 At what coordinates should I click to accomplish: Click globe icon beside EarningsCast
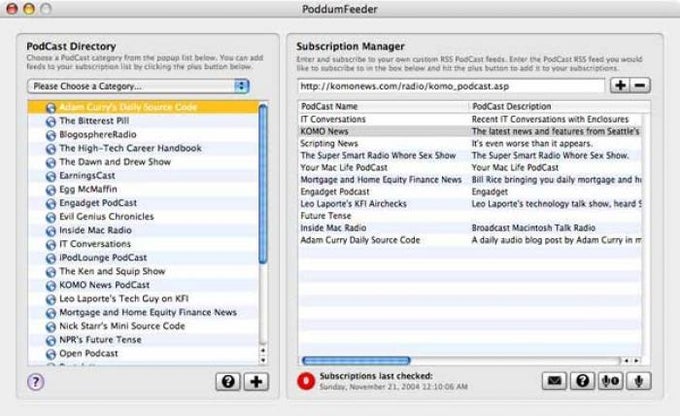51,177
